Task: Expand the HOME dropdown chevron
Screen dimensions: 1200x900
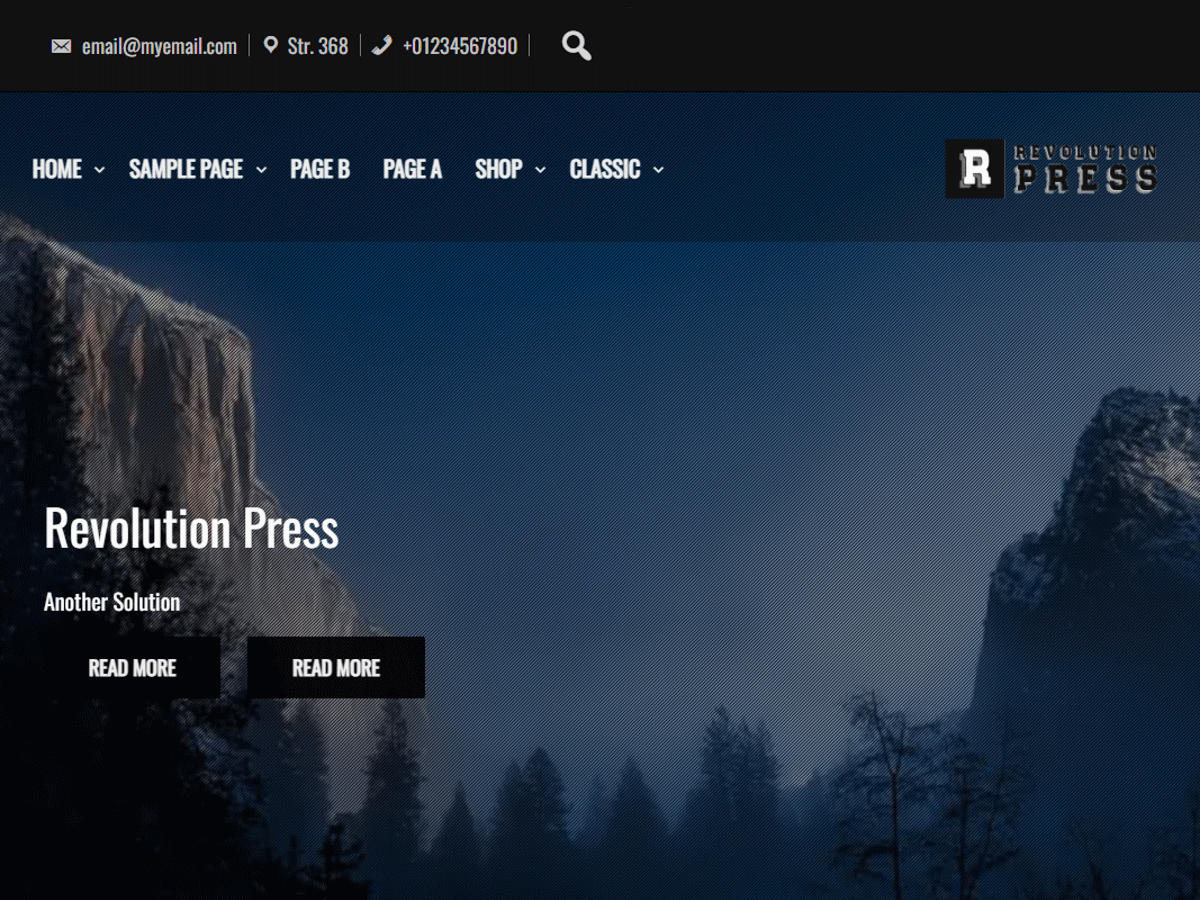Action: click(99, 170)
